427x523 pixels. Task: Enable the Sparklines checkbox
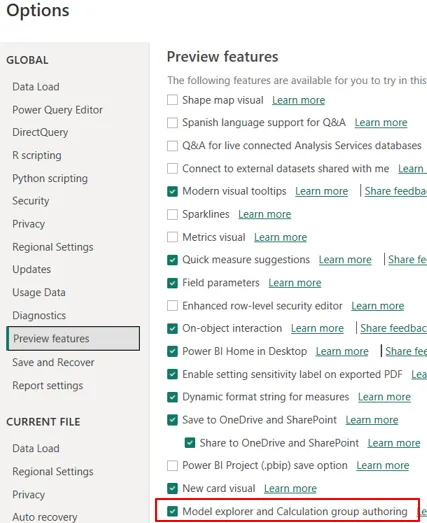pos(172,214)
